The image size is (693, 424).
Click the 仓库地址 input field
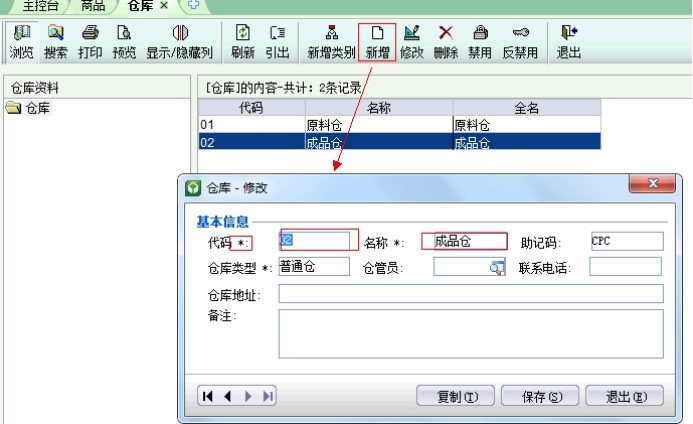[471, 294]
